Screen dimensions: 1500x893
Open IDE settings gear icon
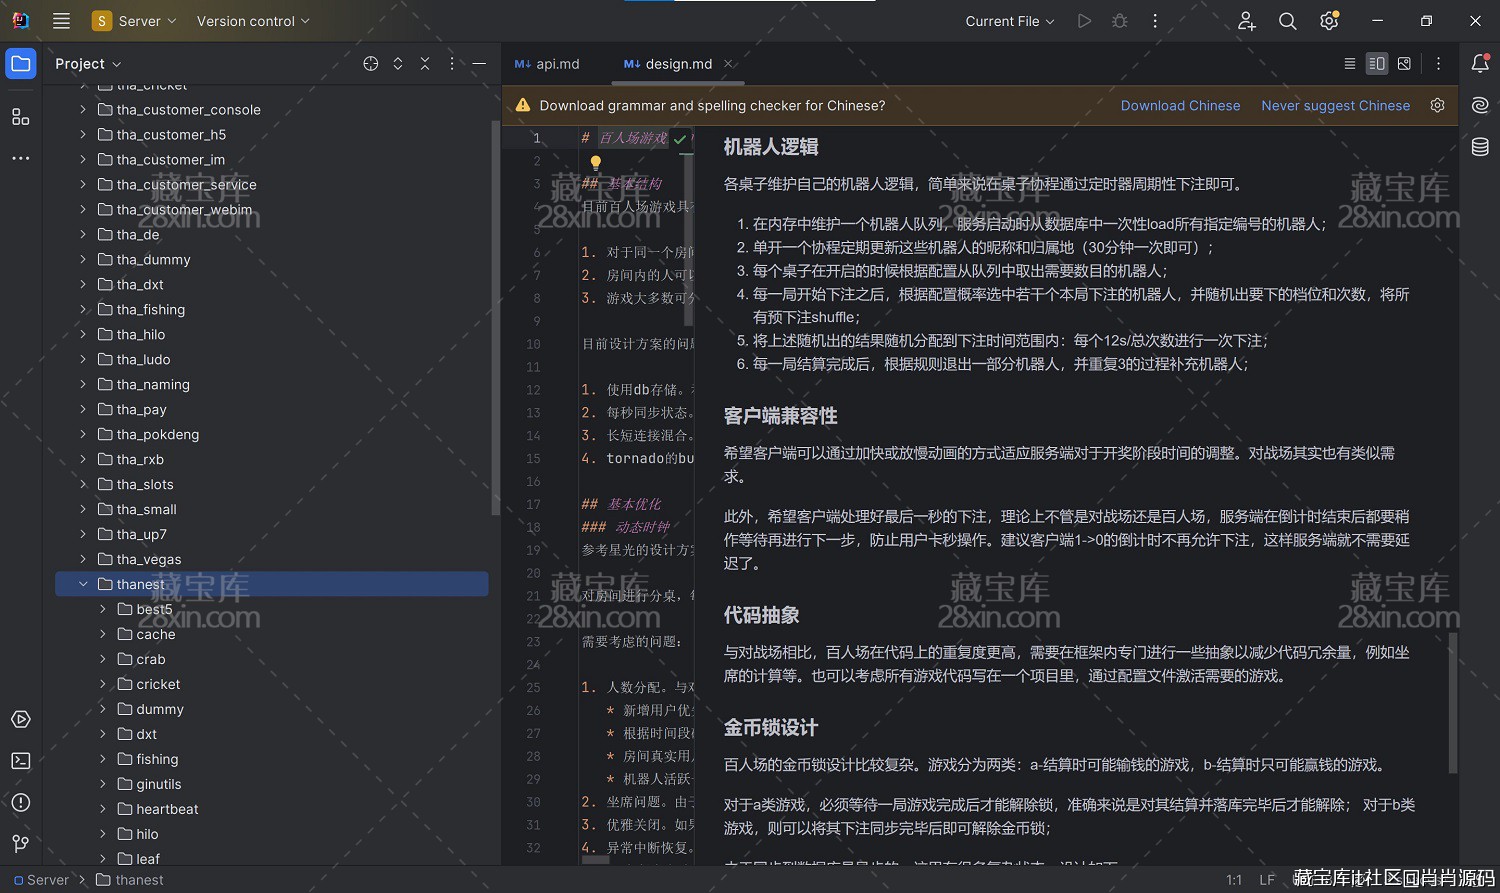tap(1329, 21)
